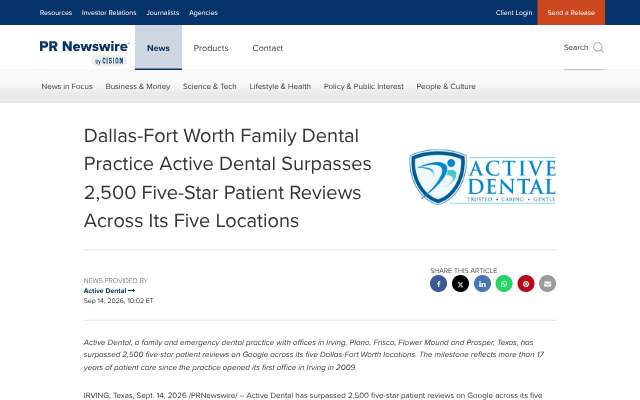The height and width of the screenshot is (400, 640).
Task: Click the Send a Release button
Action: click(571, 12)
